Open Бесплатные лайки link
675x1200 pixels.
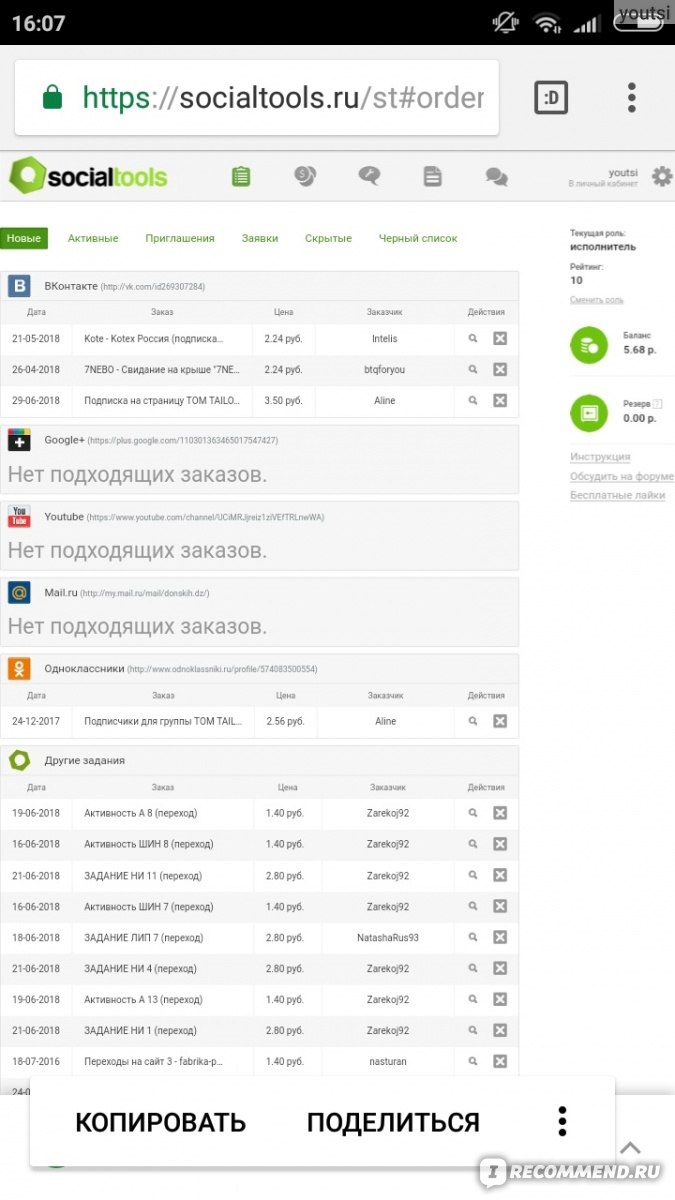point(617,495)
